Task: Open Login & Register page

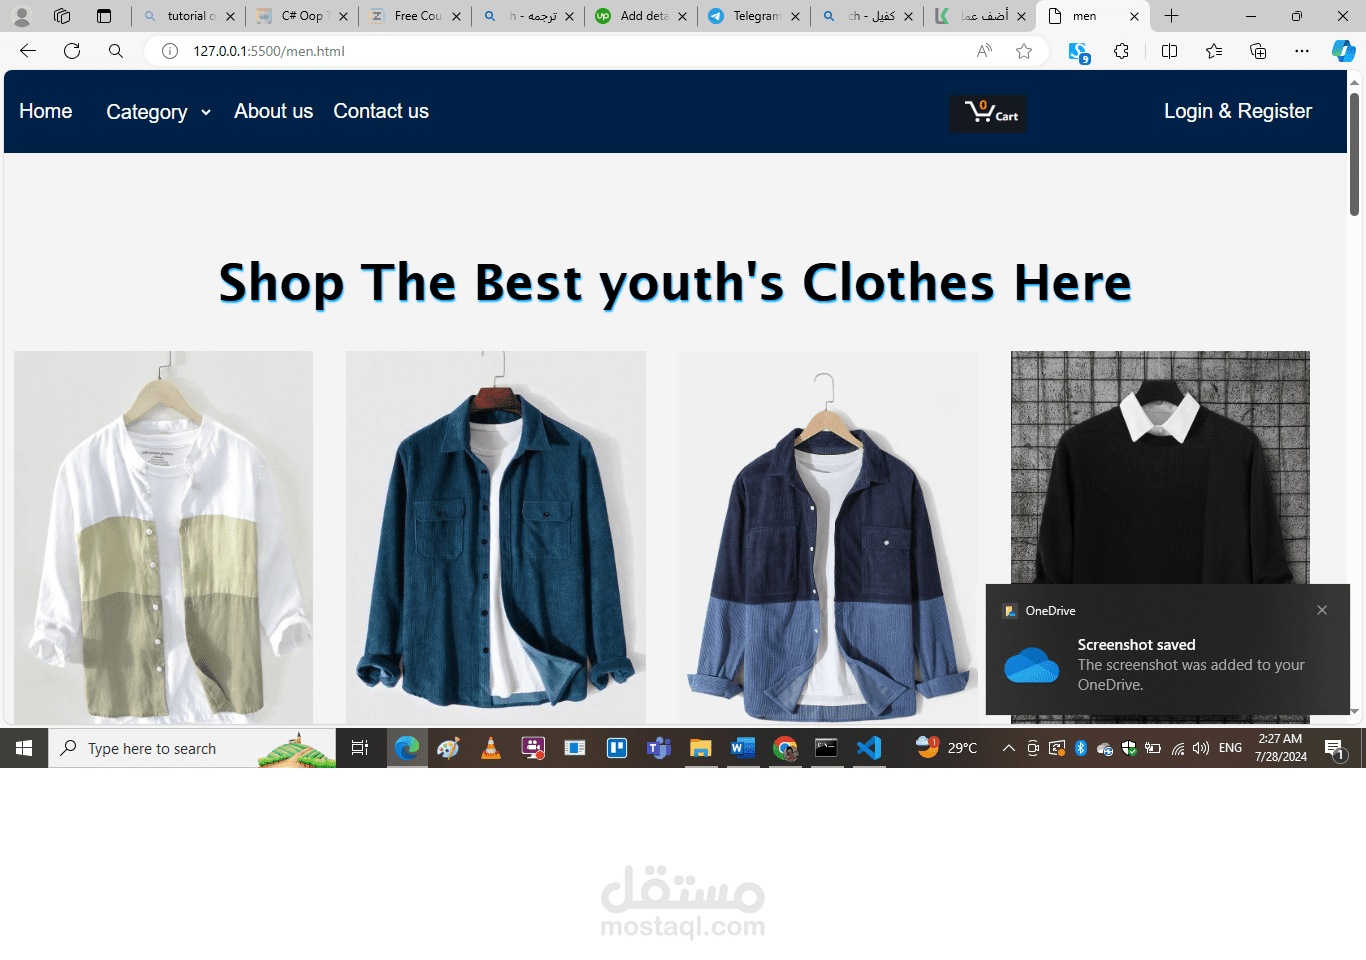Action: (1238, 111)
